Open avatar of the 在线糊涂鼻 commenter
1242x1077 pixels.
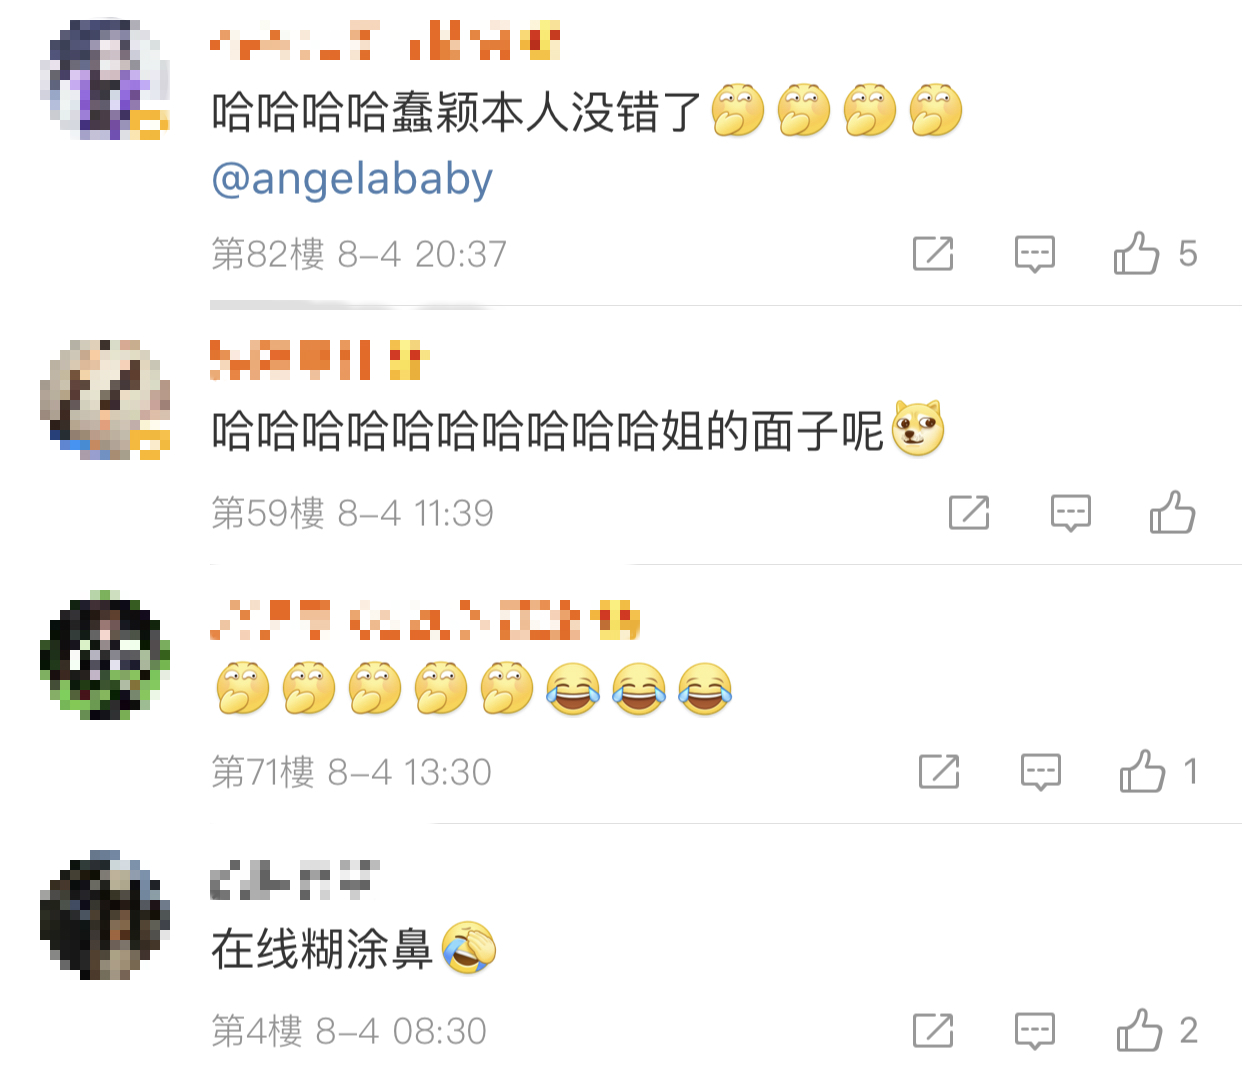(105, 915)
